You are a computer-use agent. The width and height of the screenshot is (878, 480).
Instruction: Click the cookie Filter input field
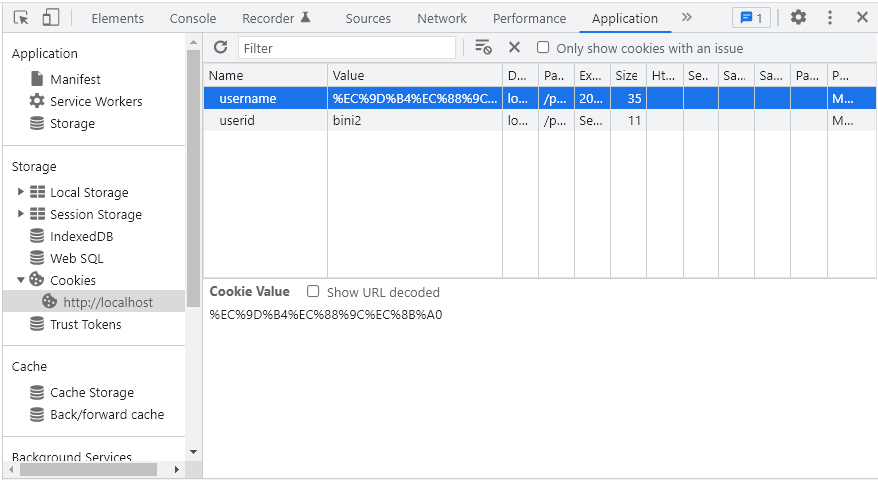click(x=346, y=48)
